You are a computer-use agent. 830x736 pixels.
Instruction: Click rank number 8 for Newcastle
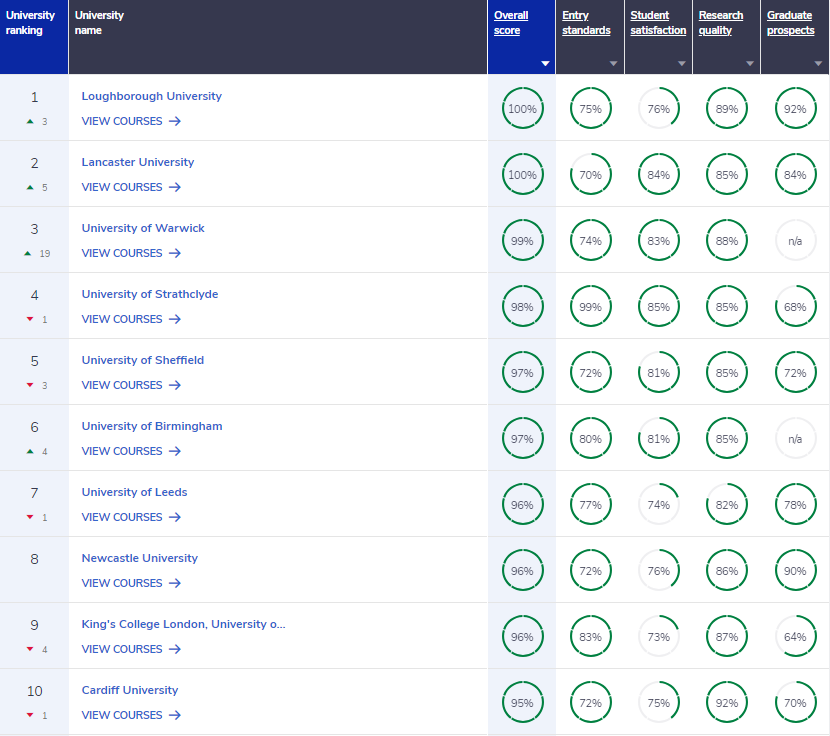(x=34, y=559)
